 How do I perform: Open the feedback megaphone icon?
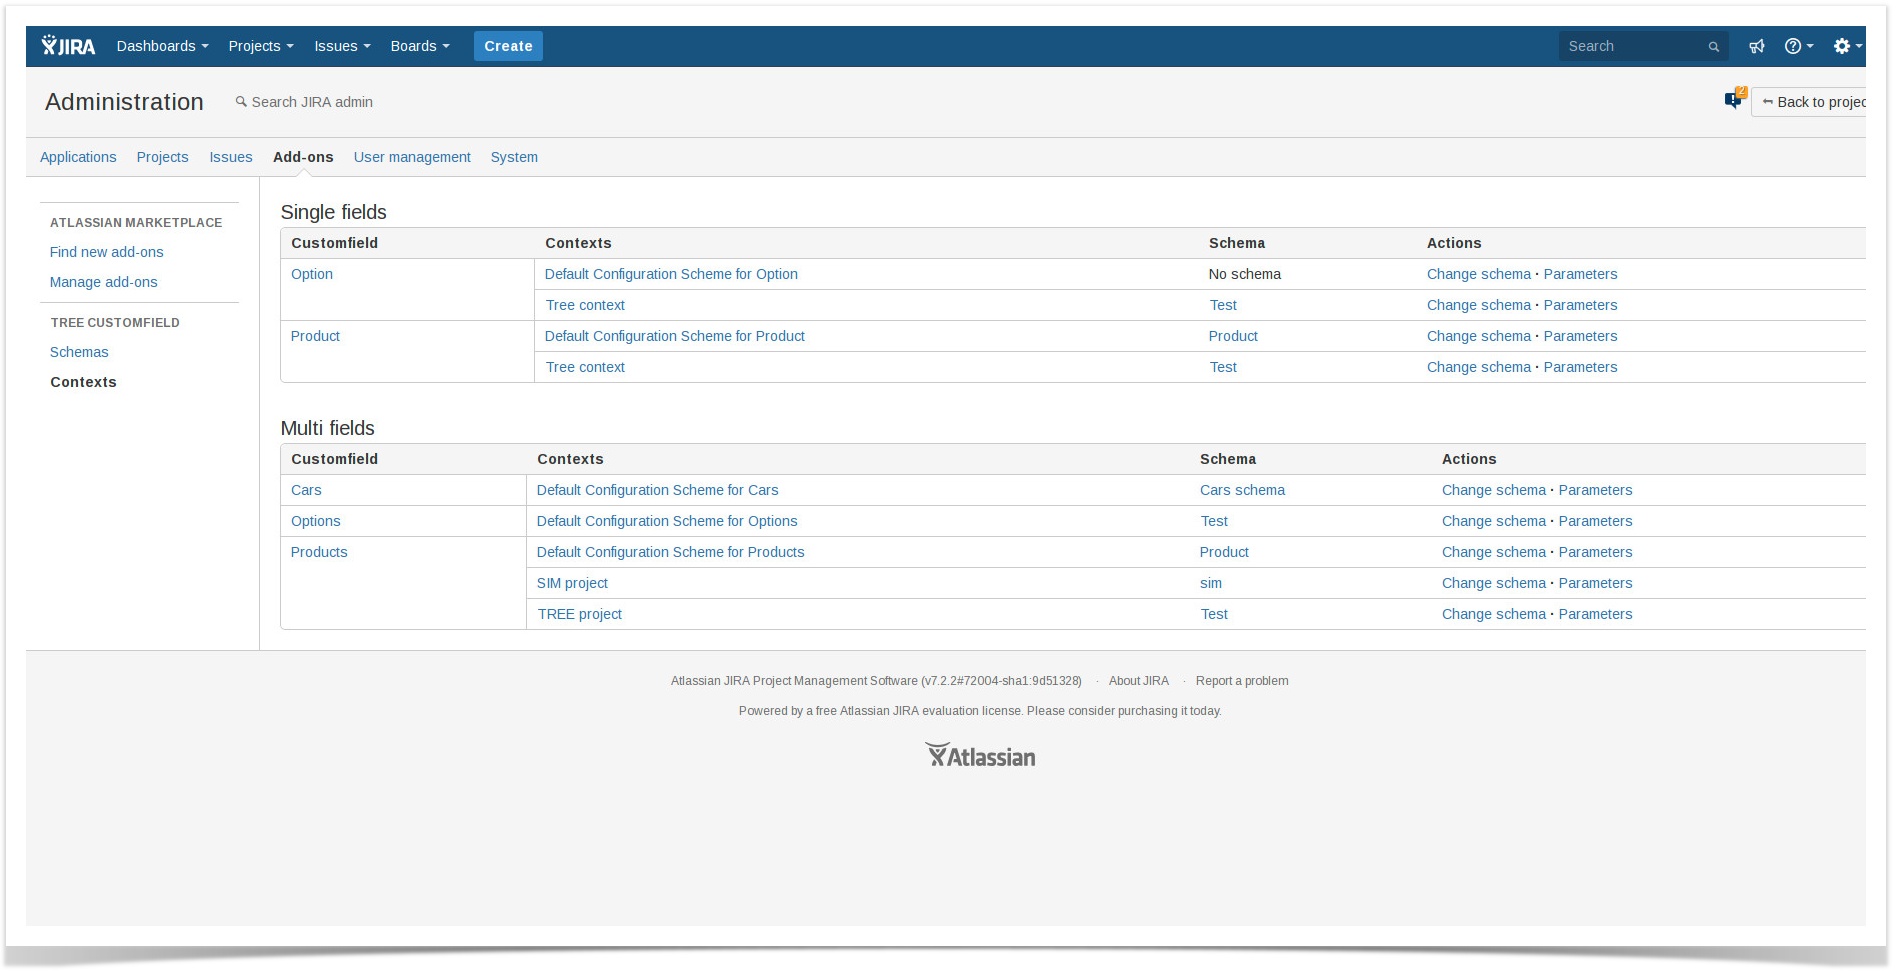point(1756,46)
